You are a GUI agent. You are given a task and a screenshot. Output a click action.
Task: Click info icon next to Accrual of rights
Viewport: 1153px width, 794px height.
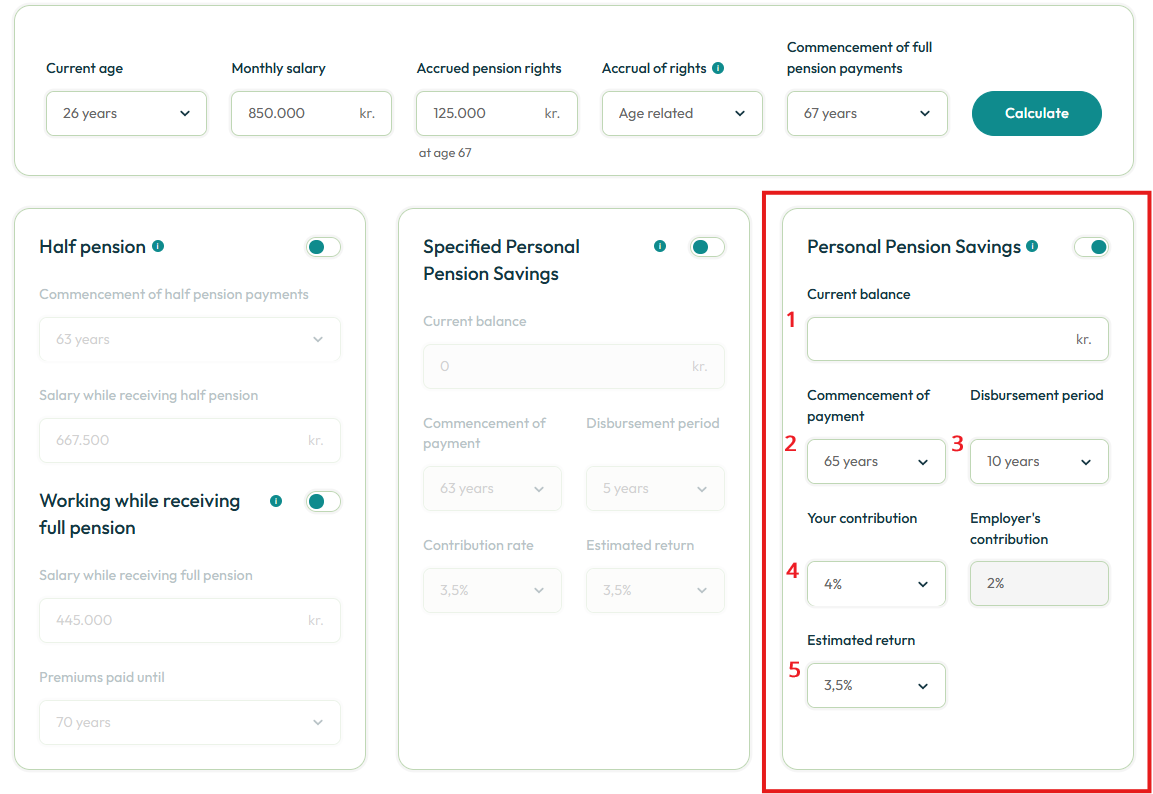[718, 68]
